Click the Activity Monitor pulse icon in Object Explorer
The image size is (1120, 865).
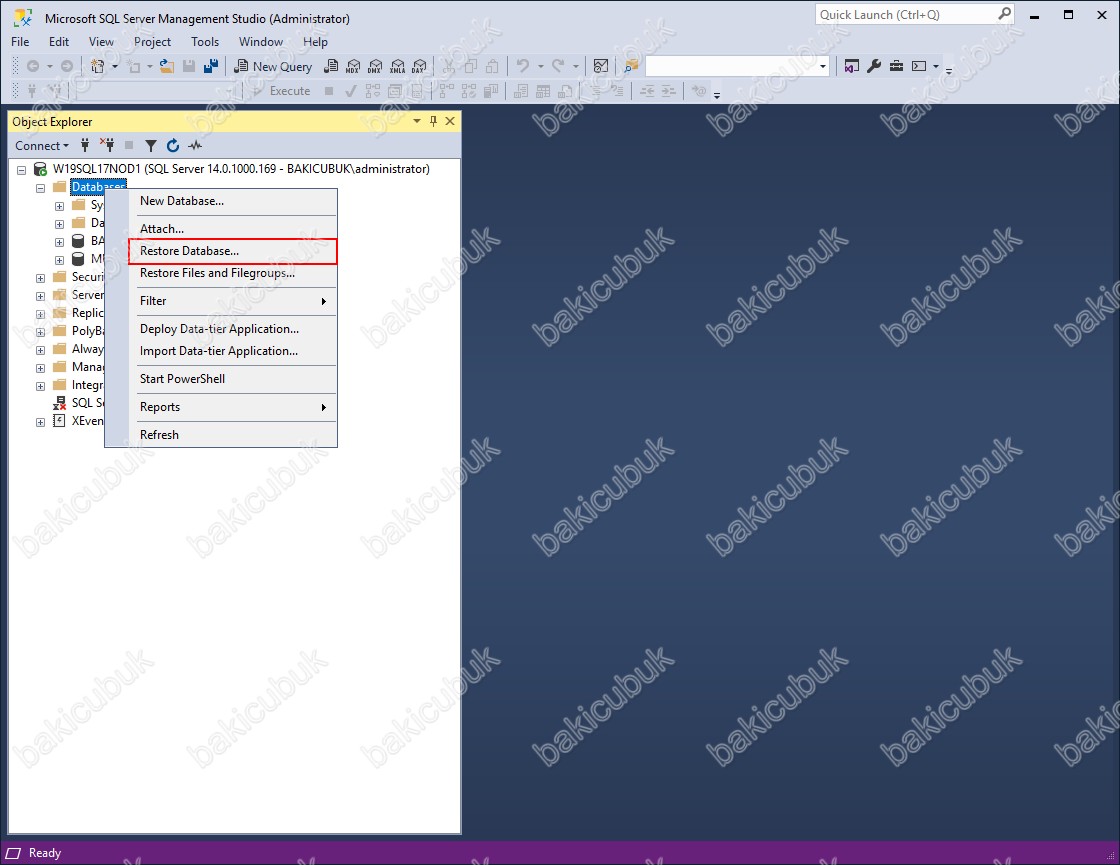[195, 146]
